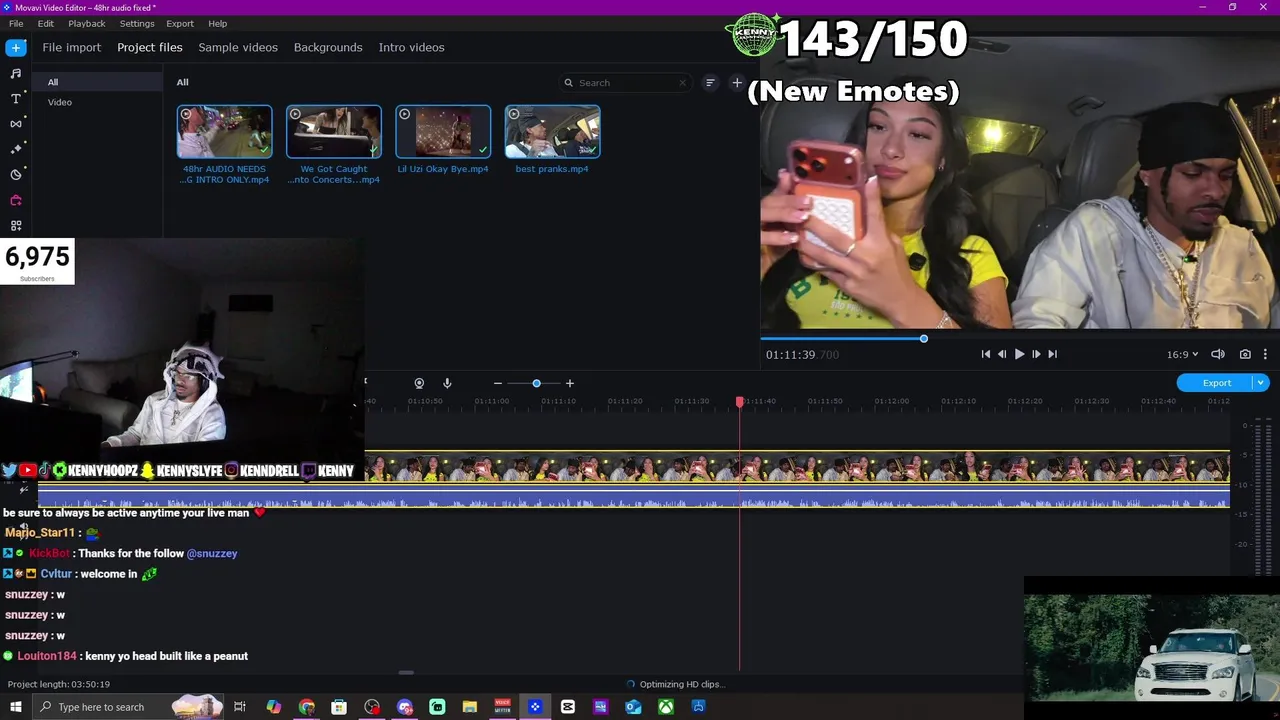Open the Sounds (music note) sidebar section
This screenshot has width=1280, height=720.
15,73
